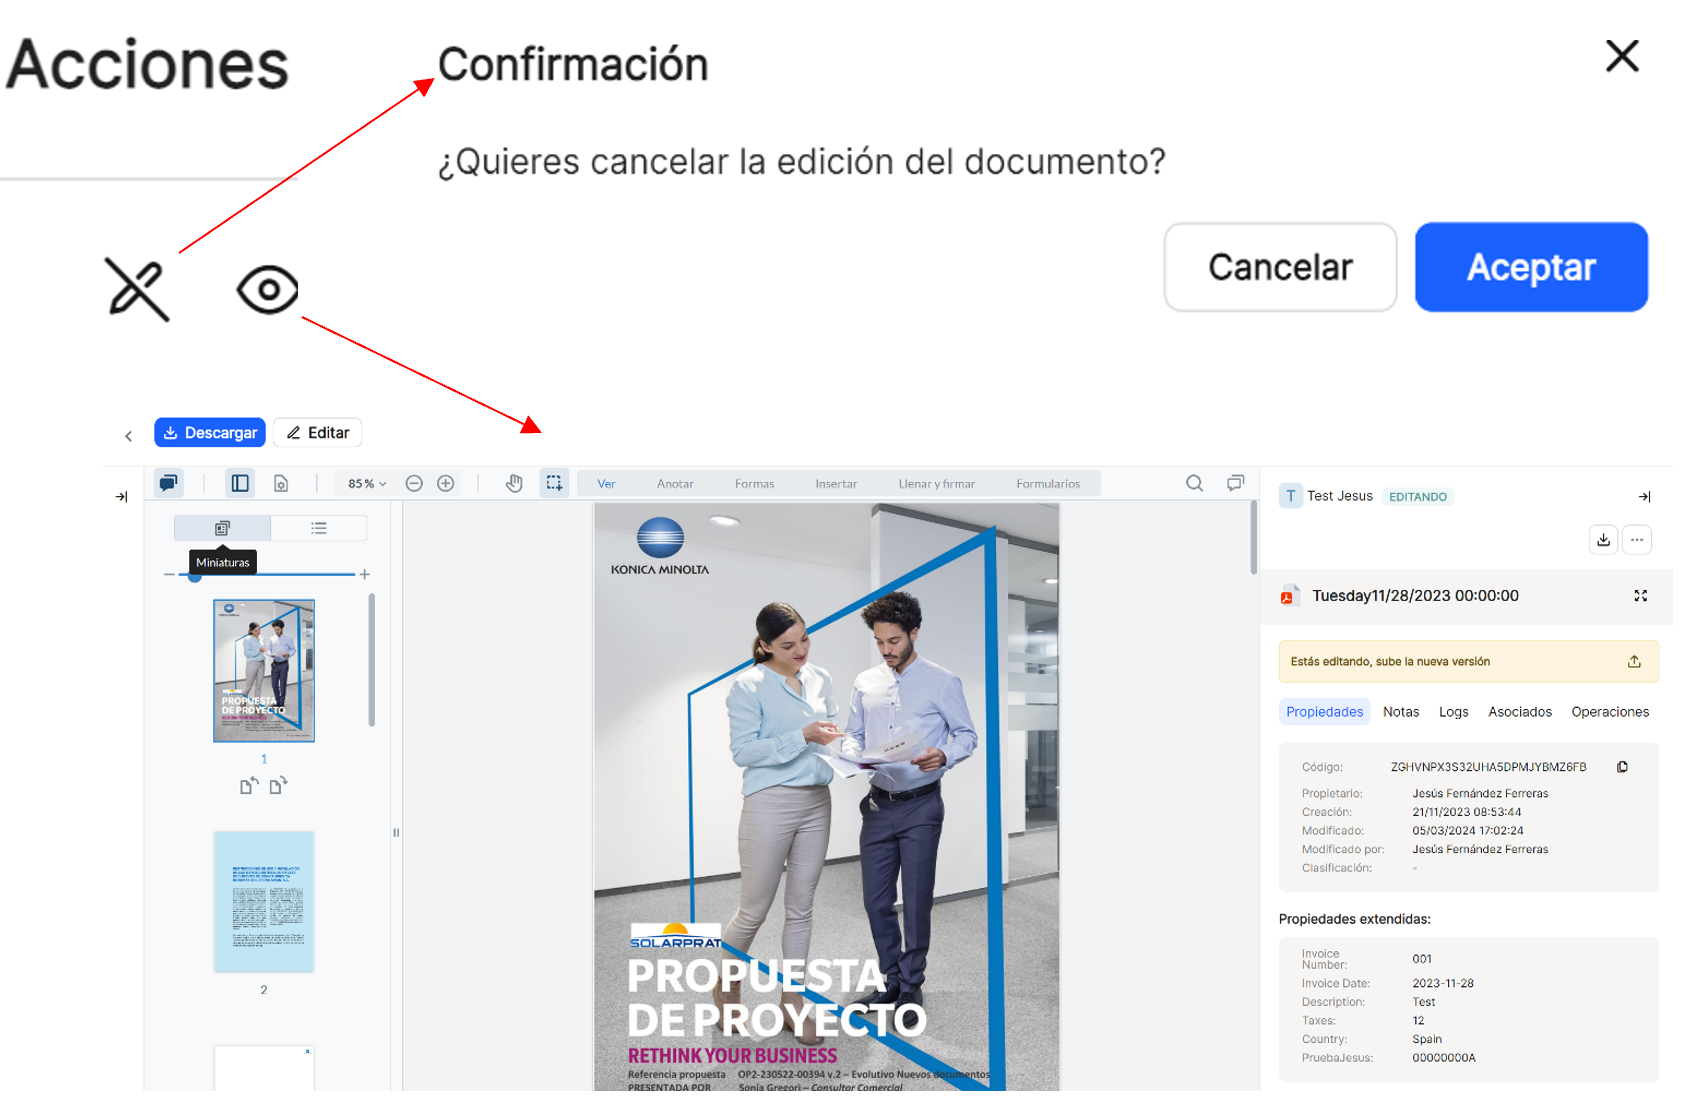Collapse the right properties panel arrow
The image size is (1698, 1098).
tap(1644, 497)
